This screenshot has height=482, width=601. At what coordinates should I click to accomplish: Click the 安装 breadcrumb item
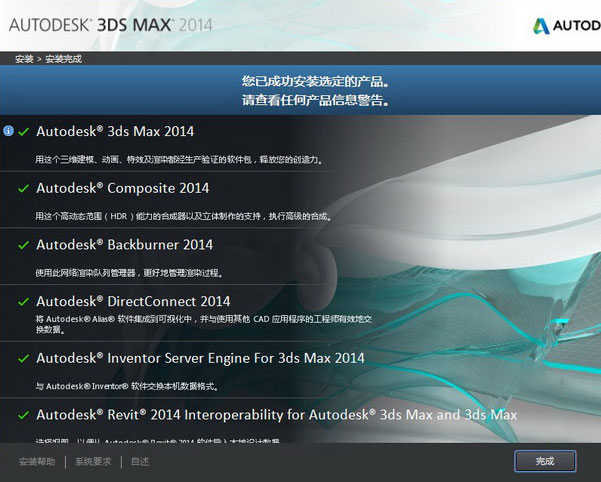click(24, 59)
